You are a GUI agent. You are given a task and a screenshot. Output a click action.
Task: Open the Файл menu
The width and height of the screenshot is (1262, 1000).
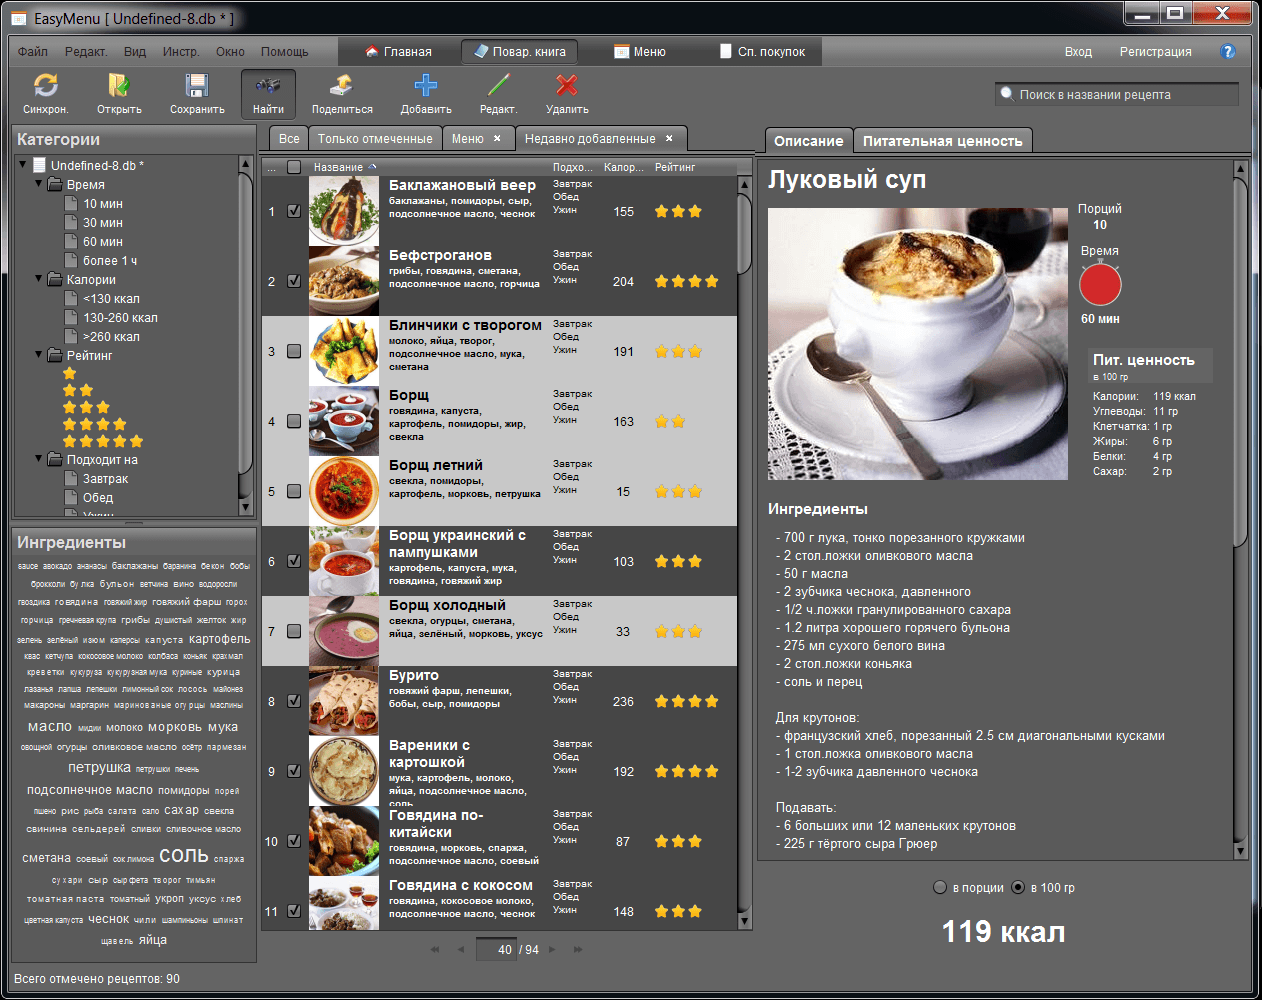(x=33, y=52)
